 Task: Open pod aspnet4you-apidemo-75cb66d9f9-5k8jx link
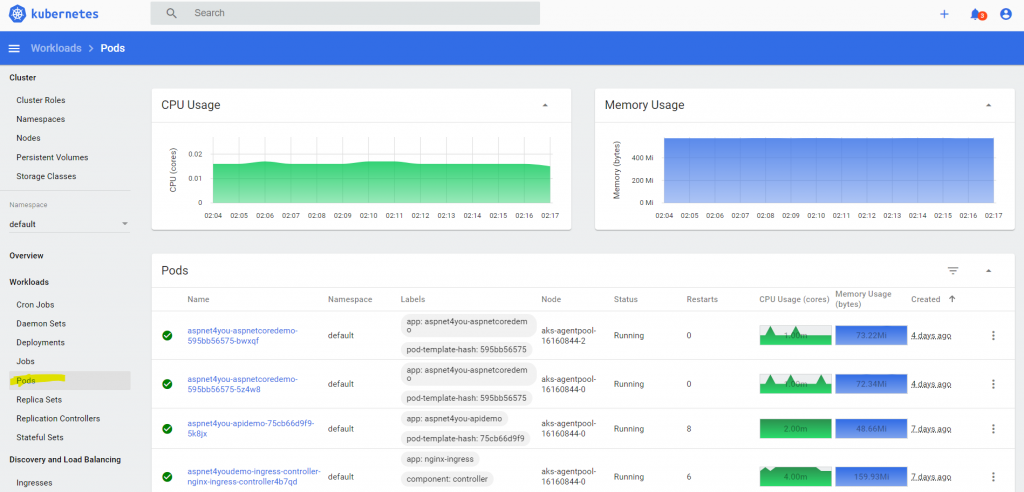[x=251, y=429]
